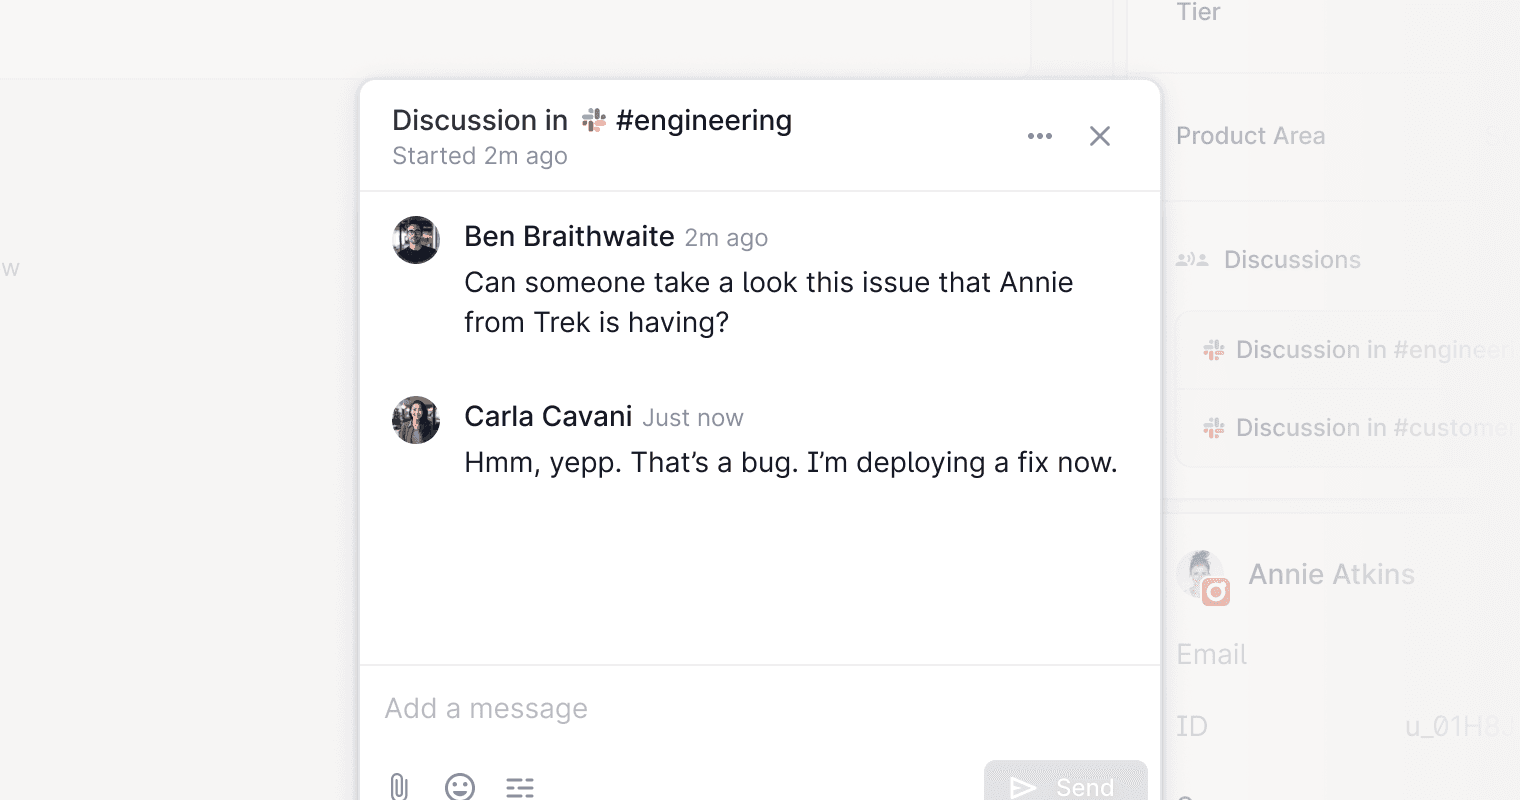This screenshot has height=800, width=1520.
Task: Click the Add a message input field
Action: pos(600,708)
